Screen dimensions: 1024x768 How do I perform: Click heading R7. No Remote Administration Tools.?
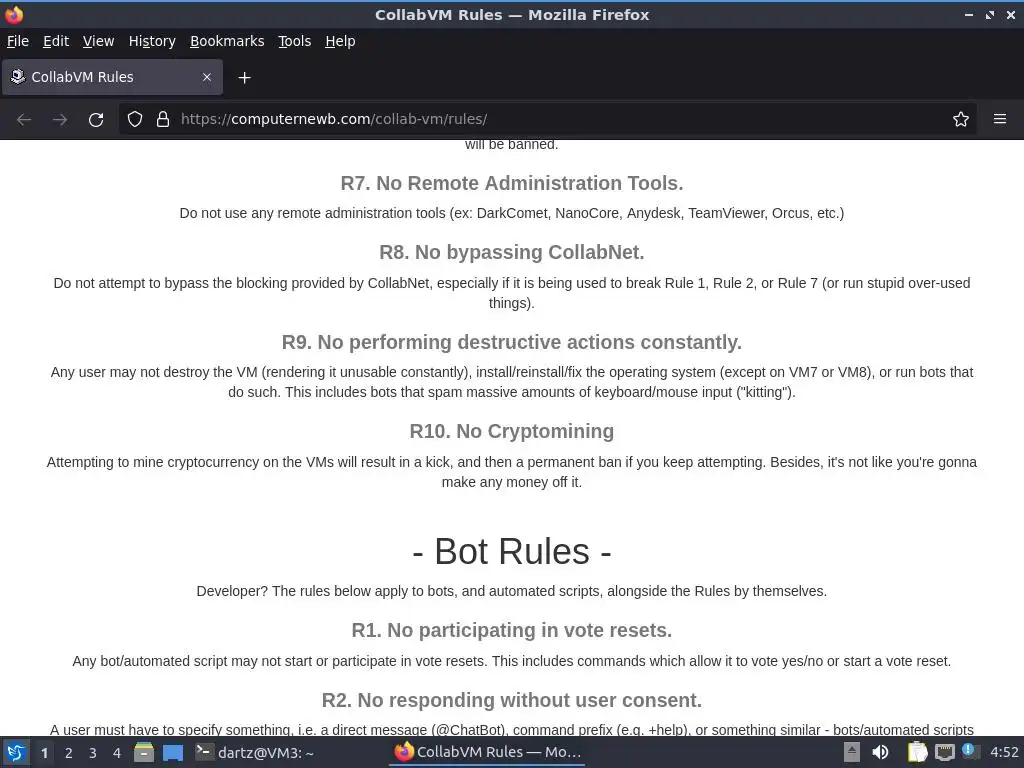[x=512, y=183]
